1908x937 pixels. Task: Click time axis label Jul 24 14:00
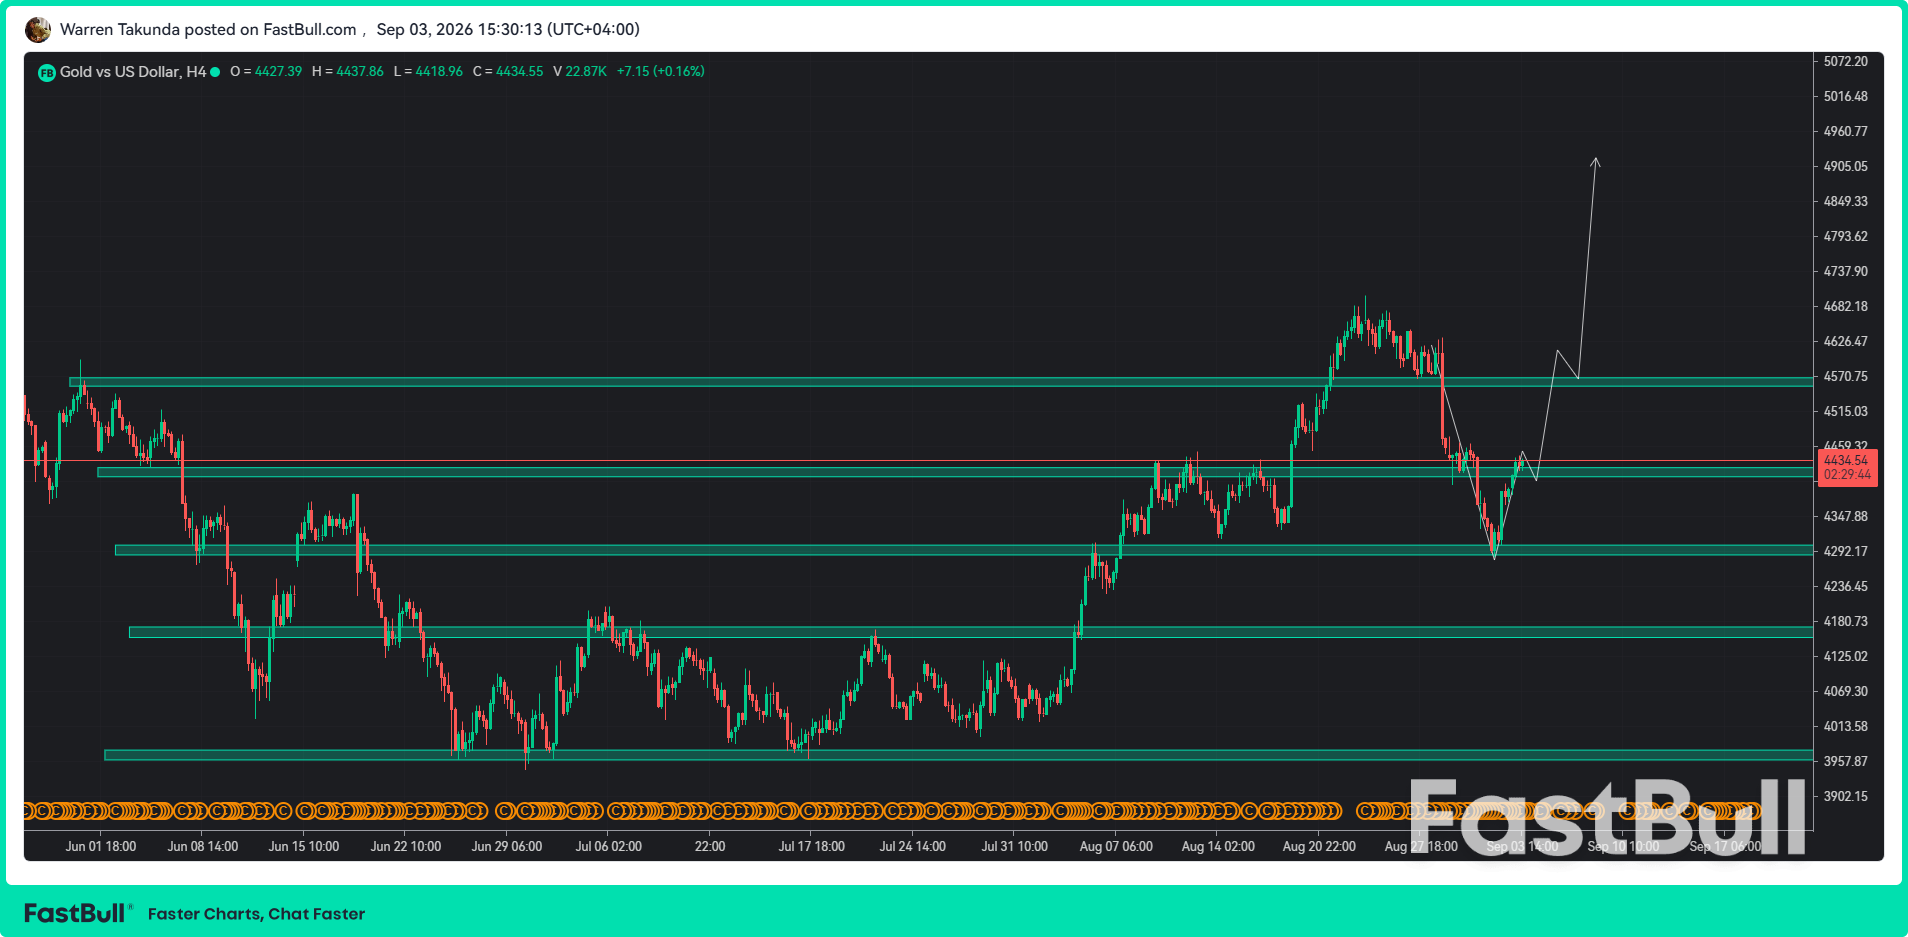pos(913,847)
